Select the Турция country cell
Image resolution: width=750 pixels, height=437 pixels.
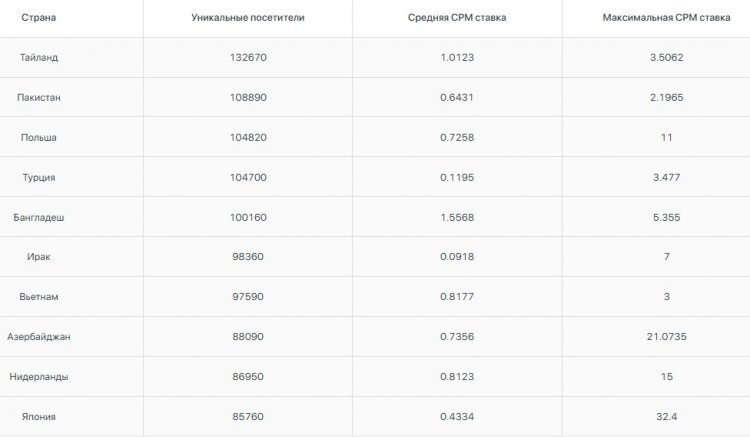[x=39, y=177]
